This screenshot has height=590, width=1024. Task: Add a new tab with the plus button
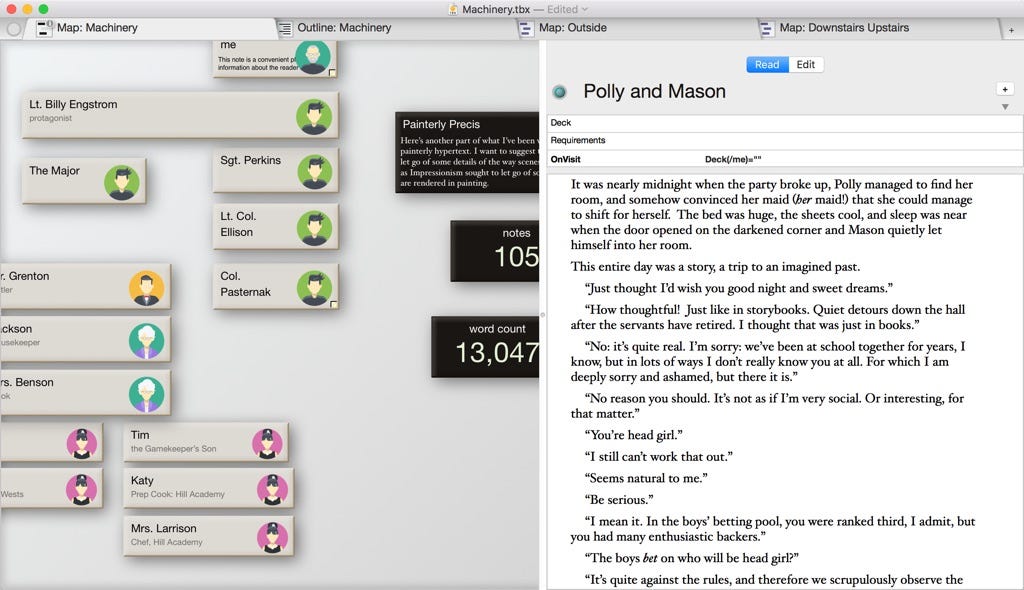click(1011, 30)
